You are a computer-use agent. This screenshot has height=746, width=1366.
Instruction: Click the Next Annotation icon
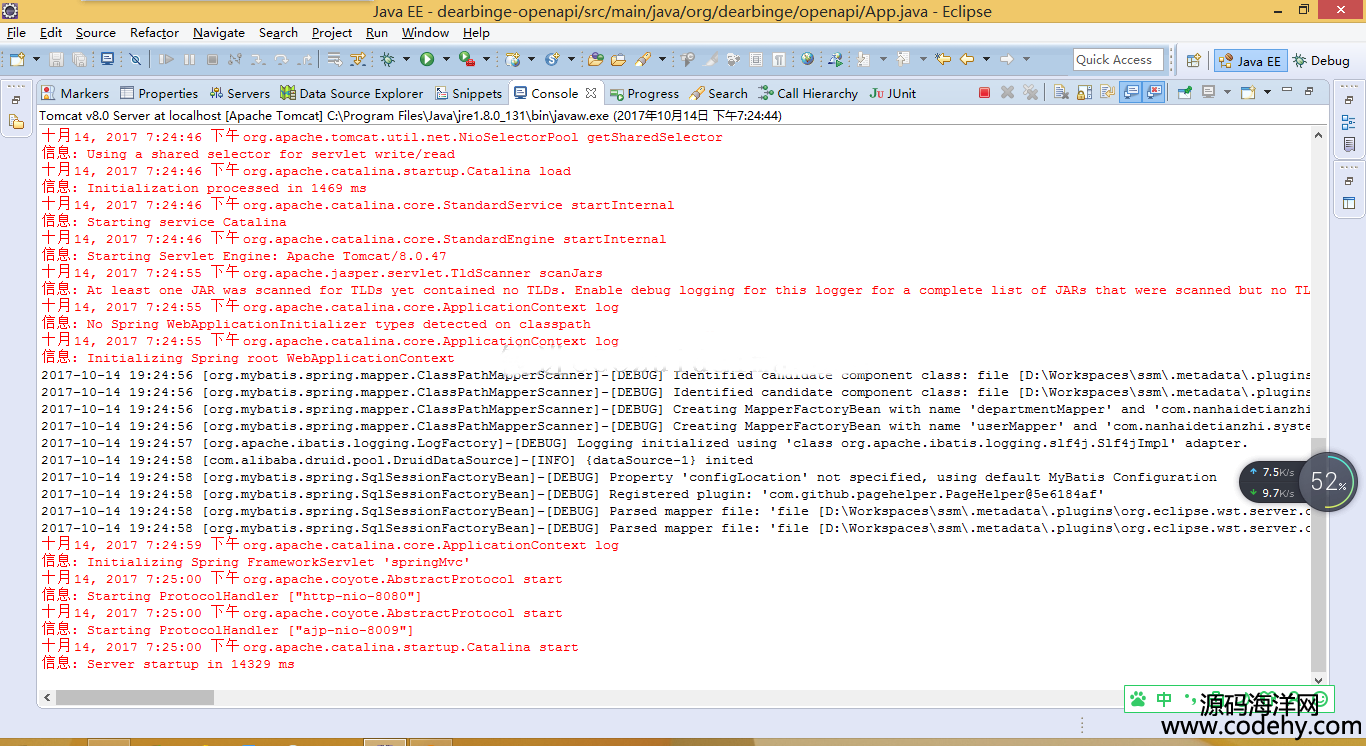(863, 59)
